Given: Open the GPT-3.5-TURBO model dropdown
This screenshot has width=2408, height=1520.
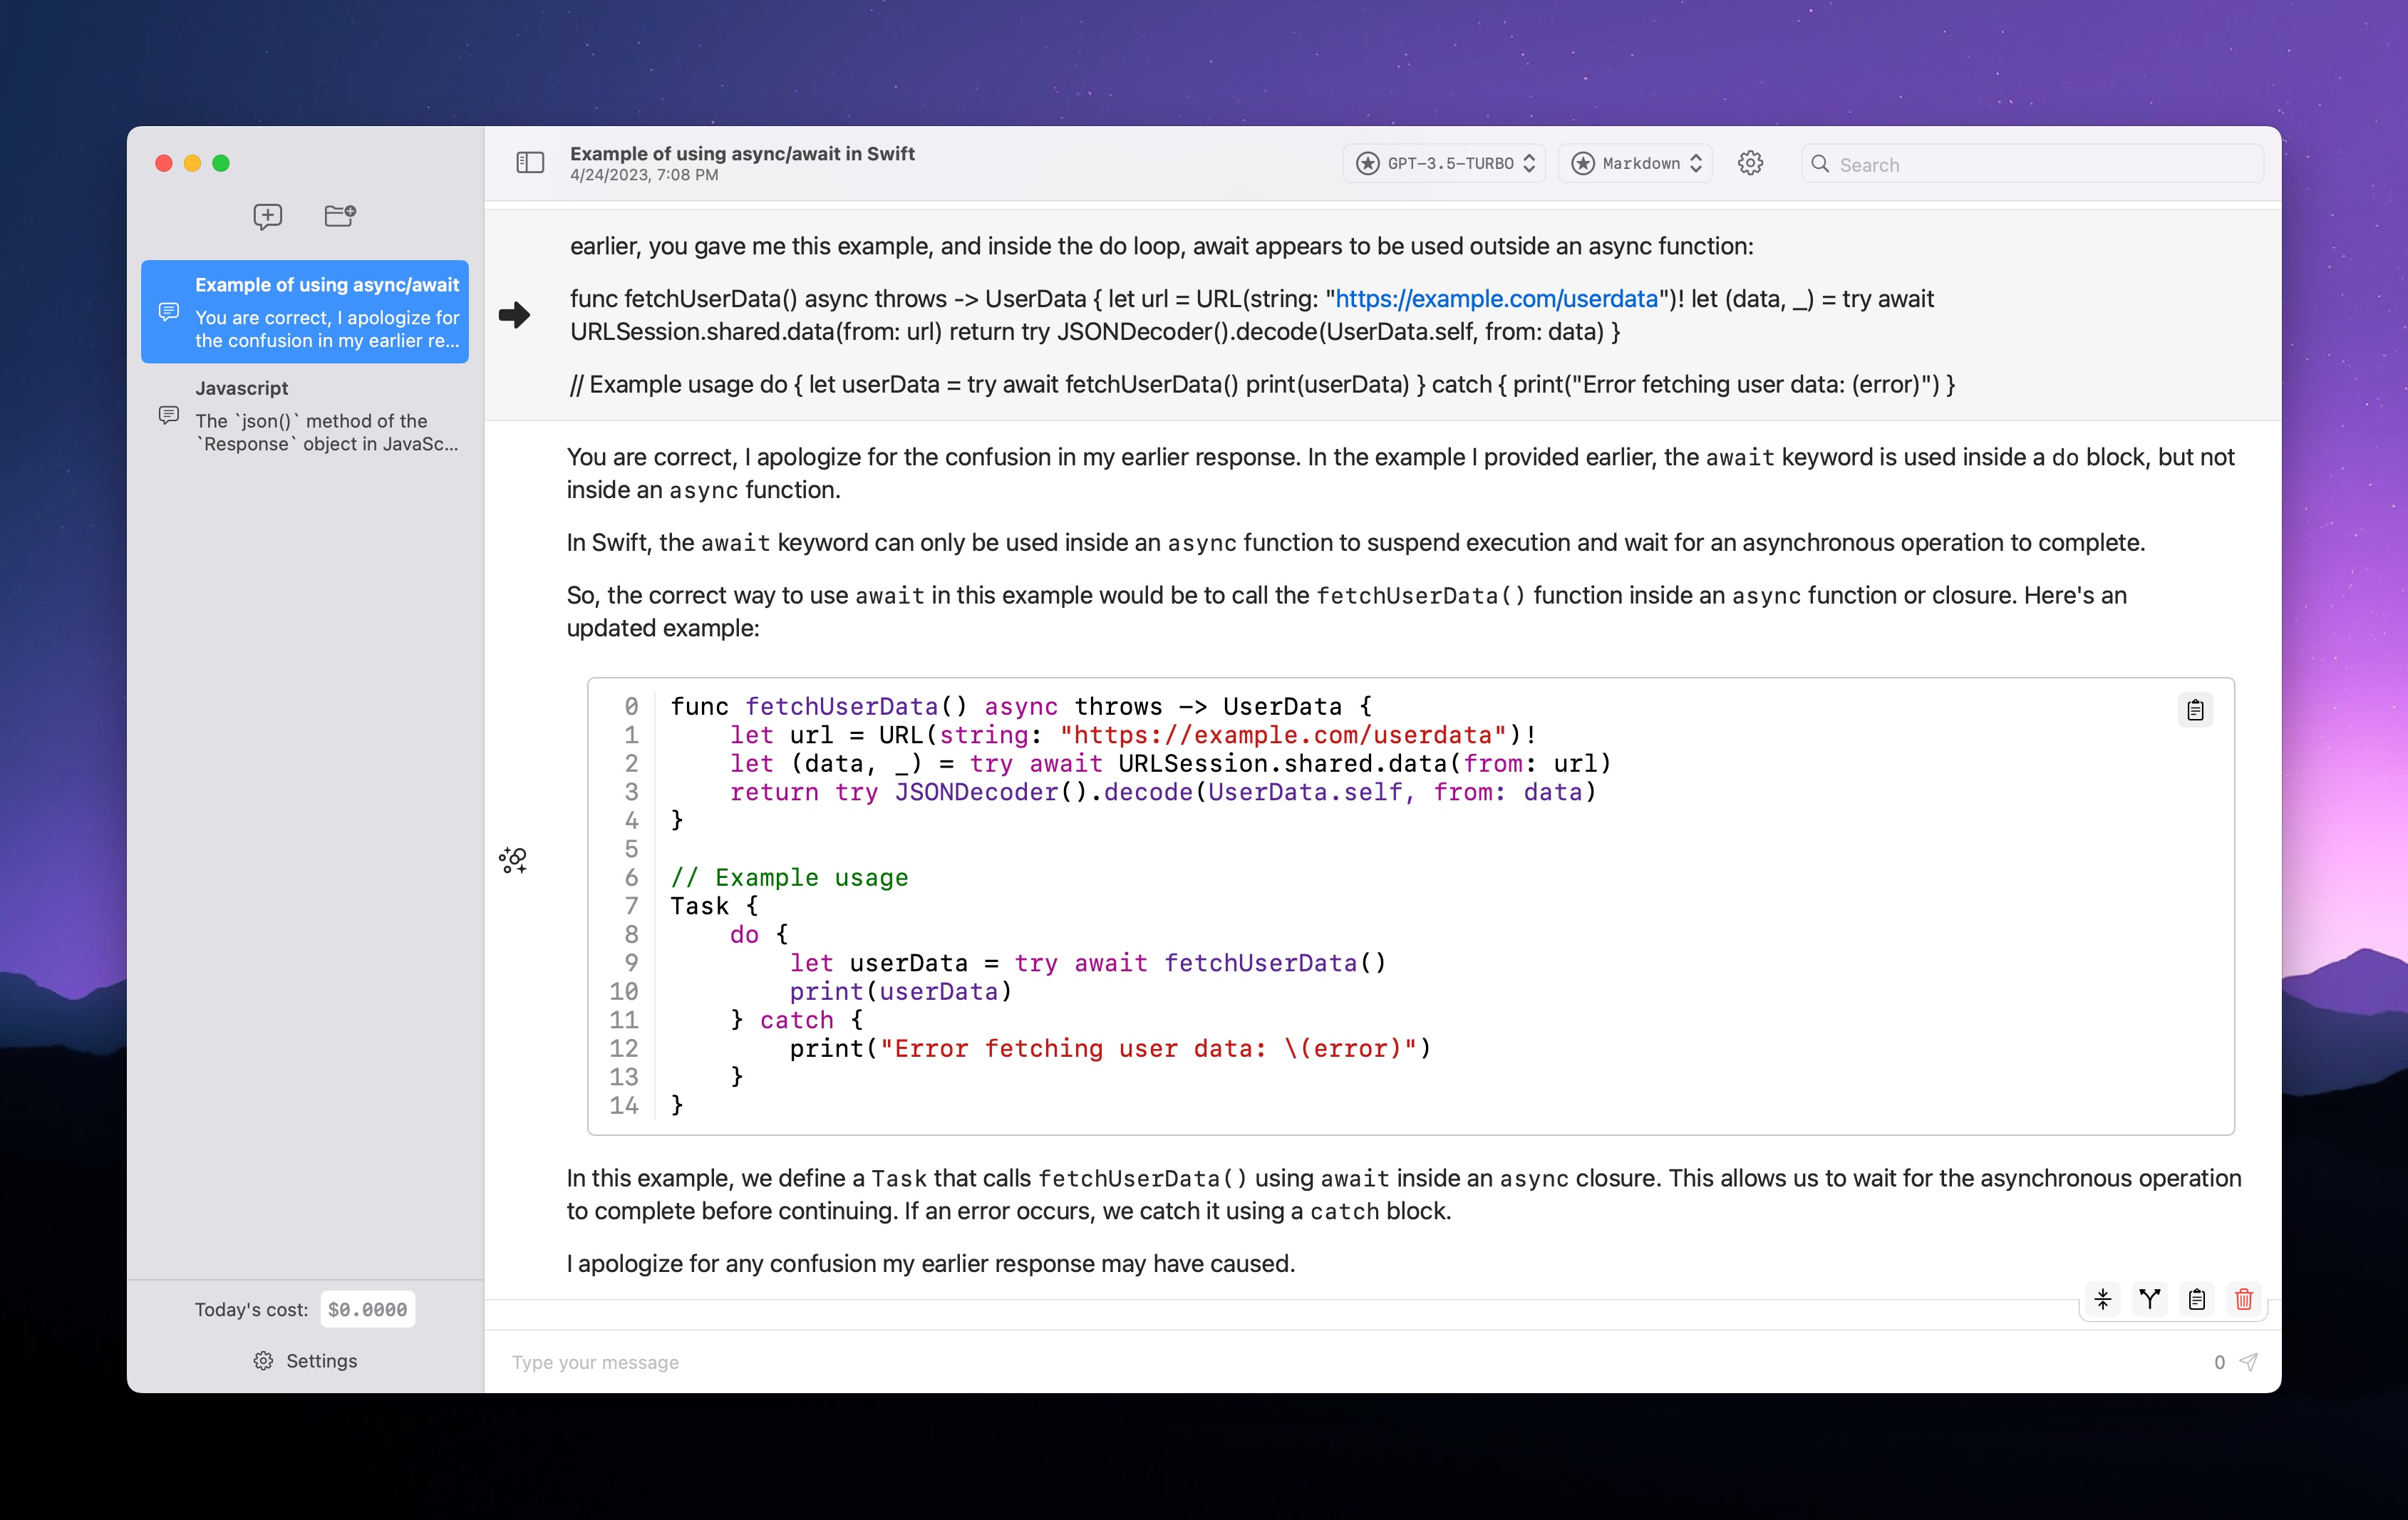Looking at the screenshot, I should click(x=1444, y=163).
